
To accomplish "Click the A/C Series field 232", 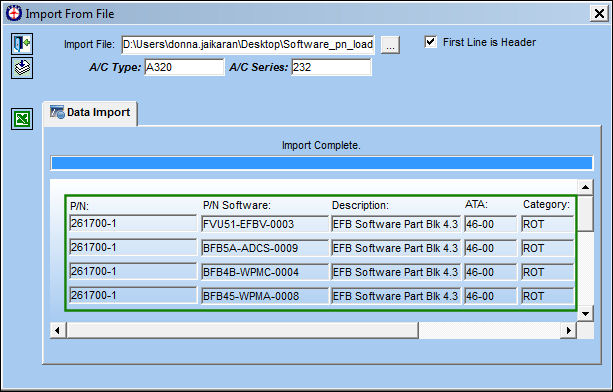I will pyautogui.click(x=331, y=67).
